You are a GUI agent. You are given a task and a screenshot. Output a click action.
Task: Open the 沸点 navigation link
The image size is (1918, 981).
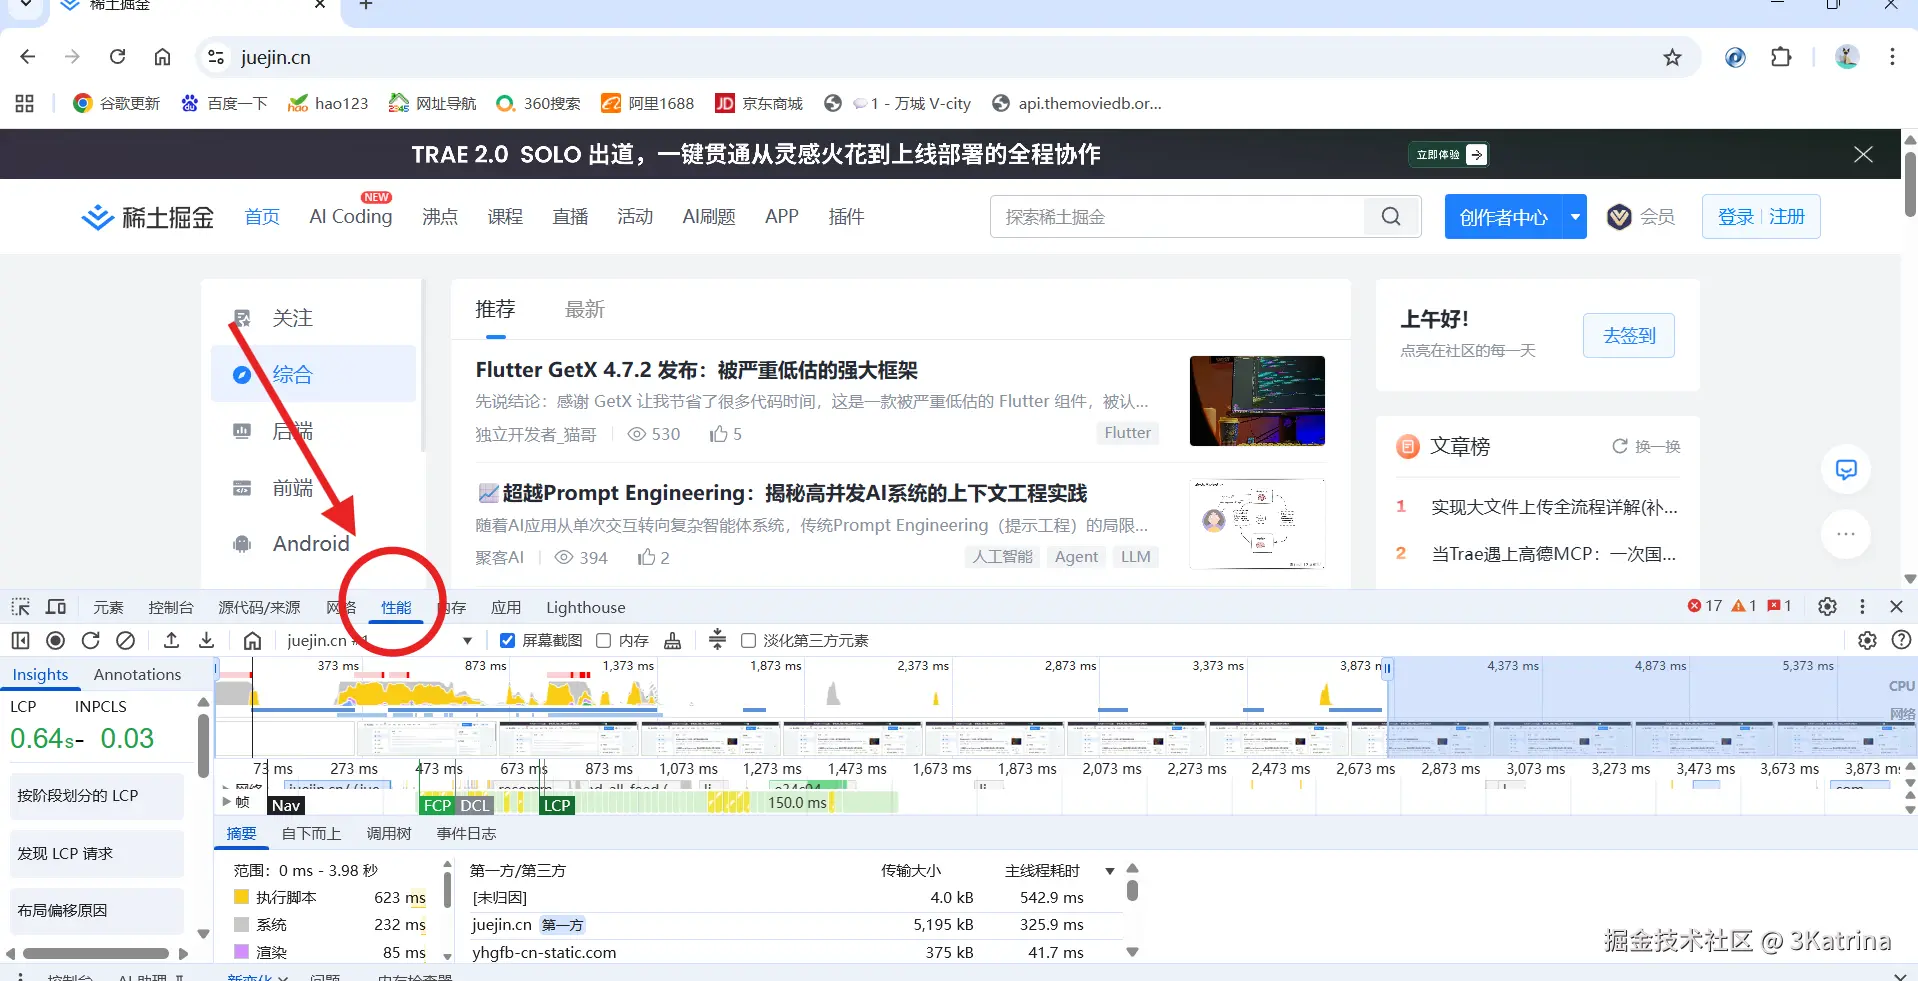pyautogui.click(x=440, y=216)
